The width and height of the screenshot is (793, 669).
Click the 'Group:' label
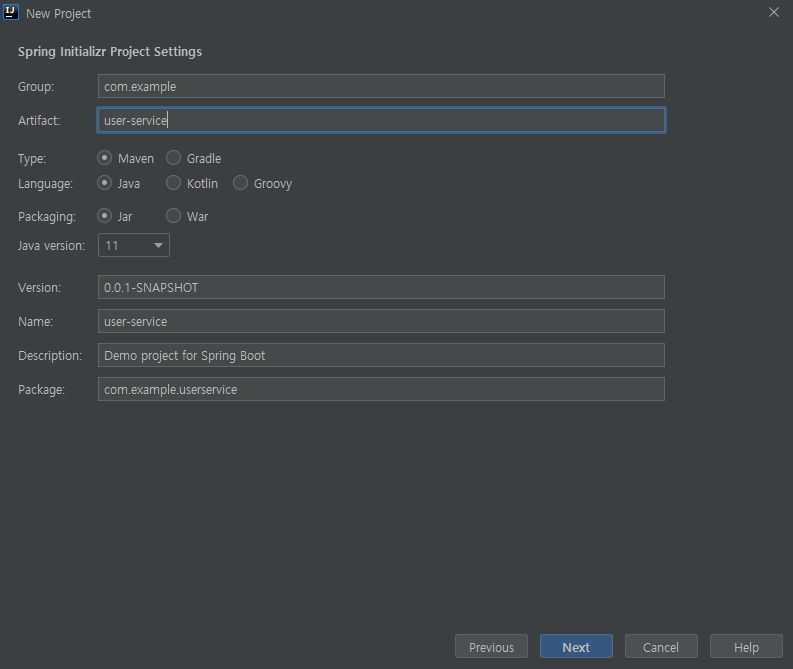click(x=36, y=87)
